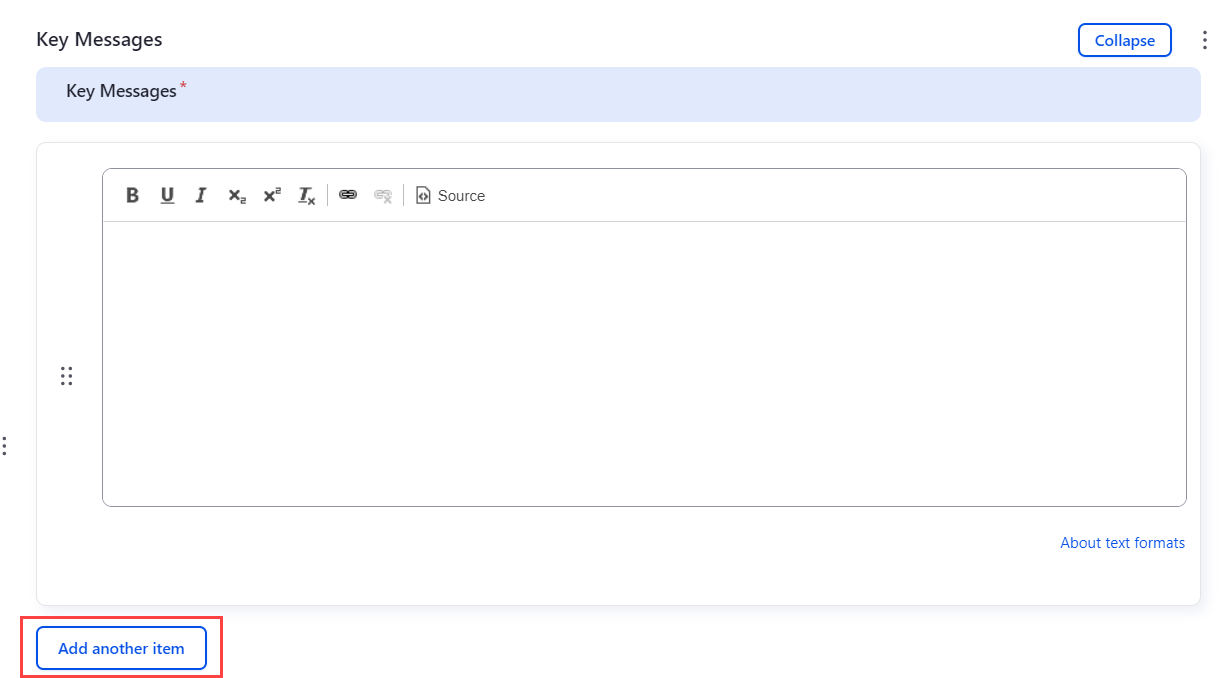Screen dimensions: 1231x678
Task: Focus the rich text editing area
Action: coord(644,363)
